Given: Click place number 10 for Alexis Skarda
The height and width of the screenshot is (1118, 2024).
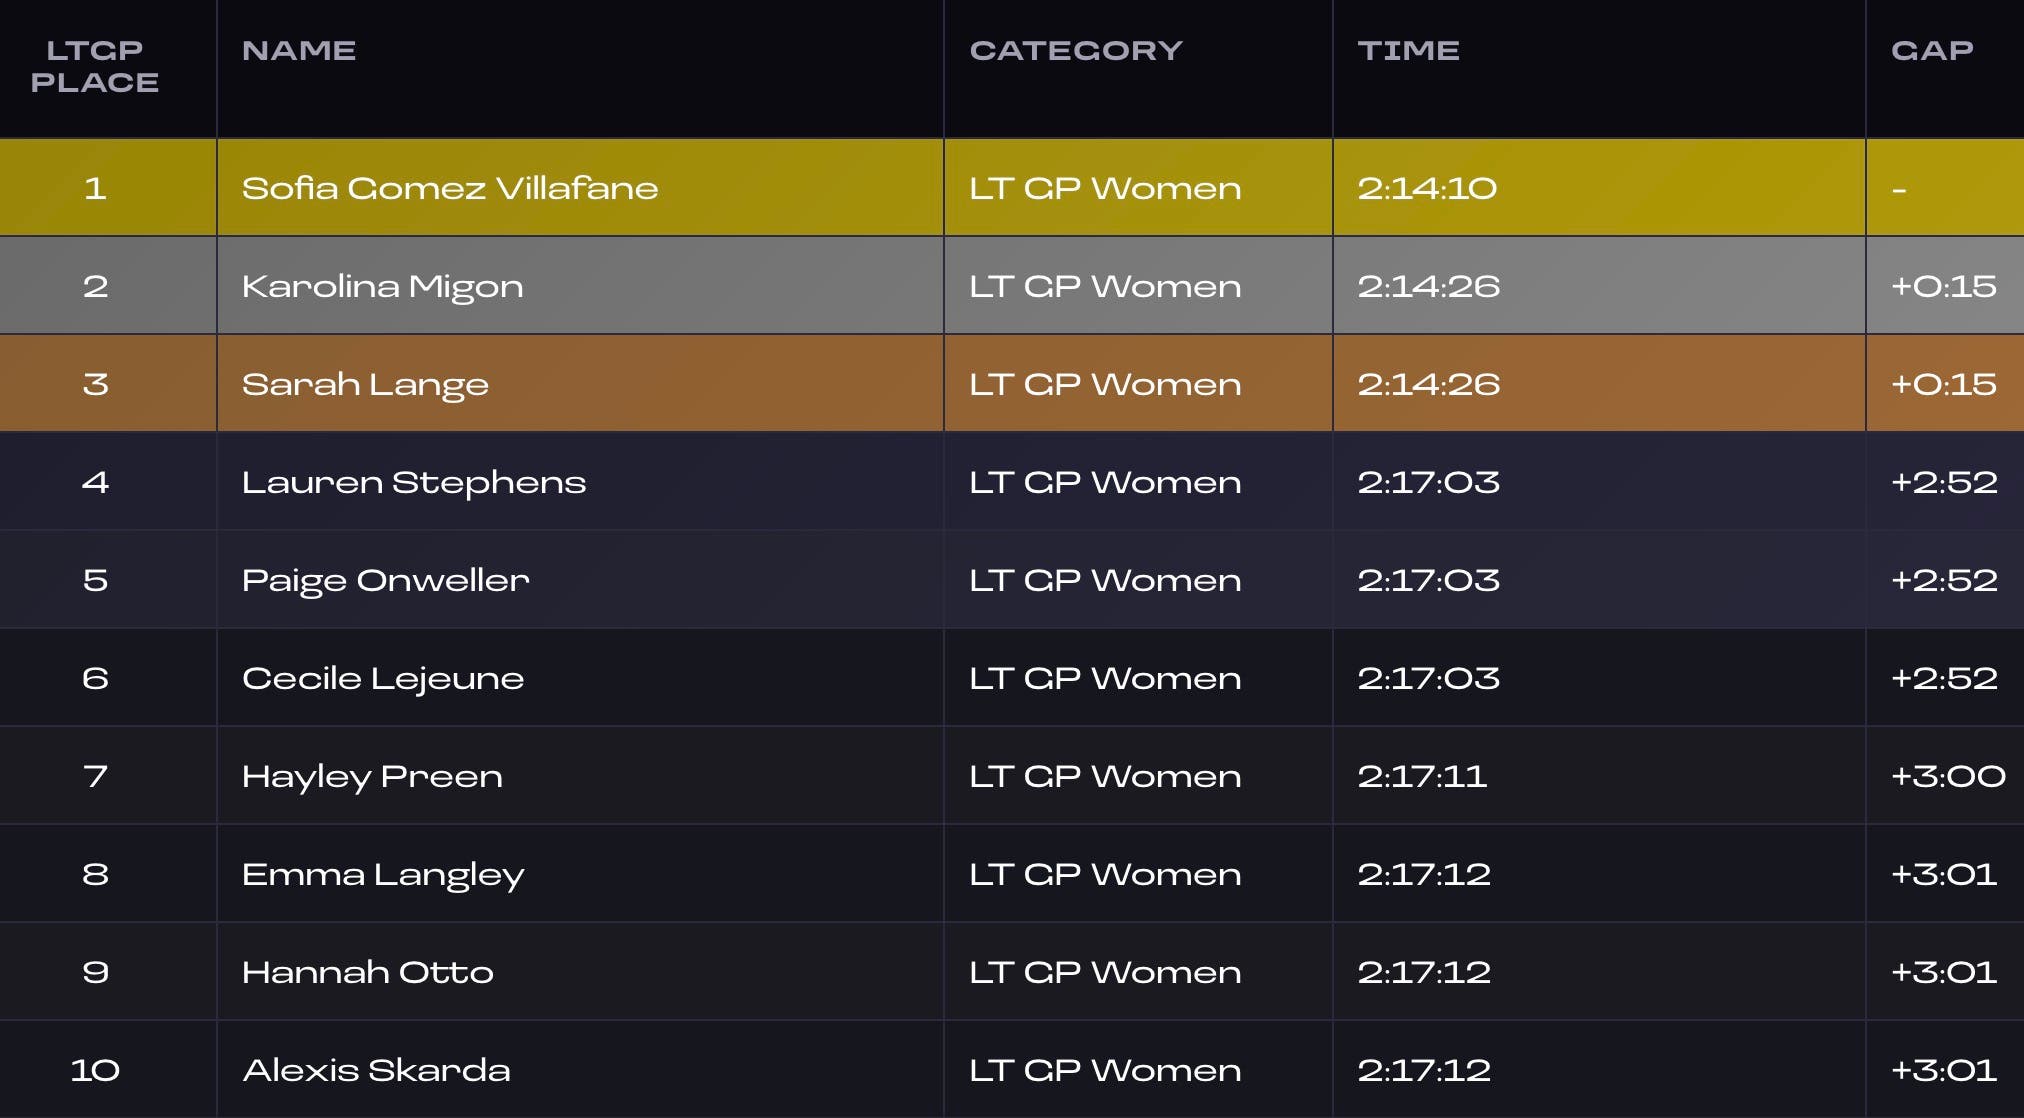Looking at the screenshot, I should 95,1070.
